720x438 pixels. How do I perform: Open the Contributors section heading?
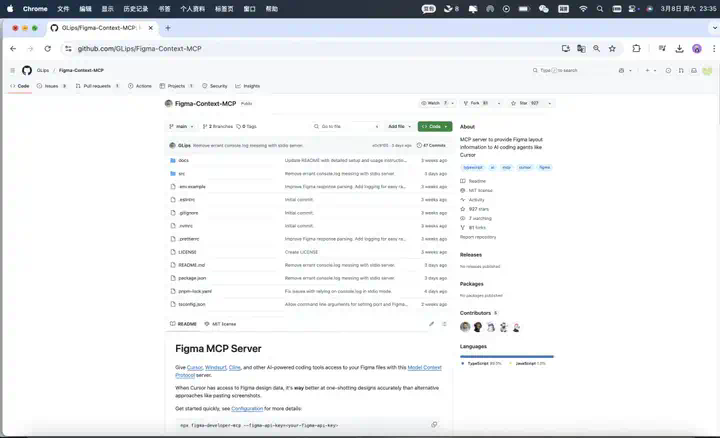click(x=475, y=313)
